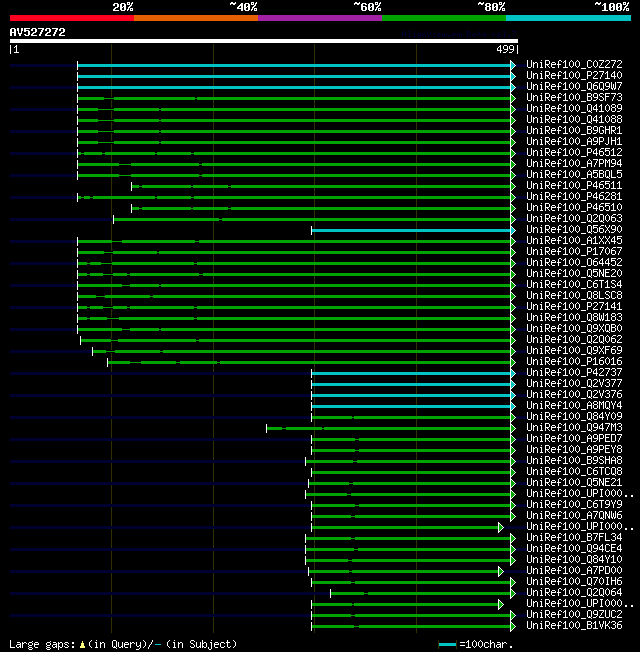Select hit UniRef100_P27140
640x652 pixels.
(574, 75)
